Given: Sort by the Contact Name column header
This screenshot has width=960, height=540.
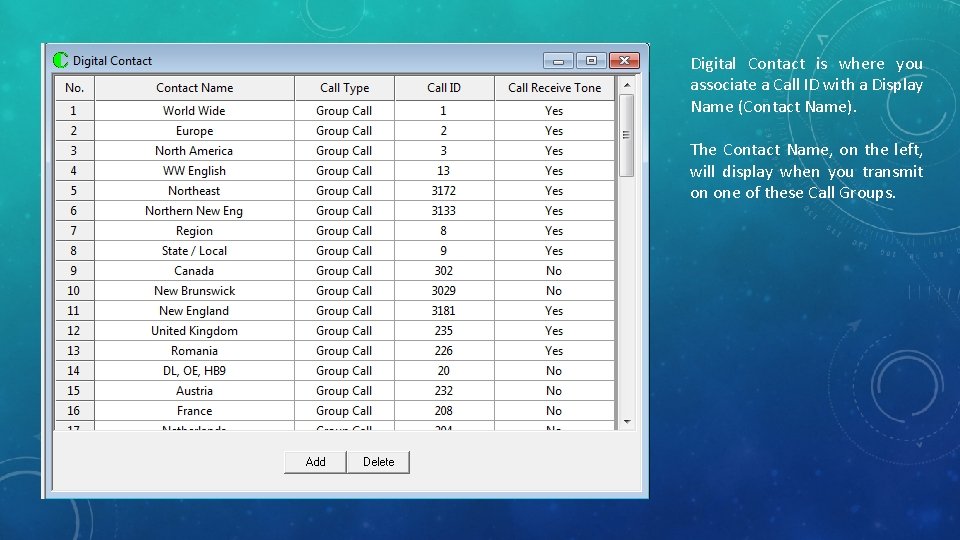Looking at the screenshot, I should click(x=195, y=88).
